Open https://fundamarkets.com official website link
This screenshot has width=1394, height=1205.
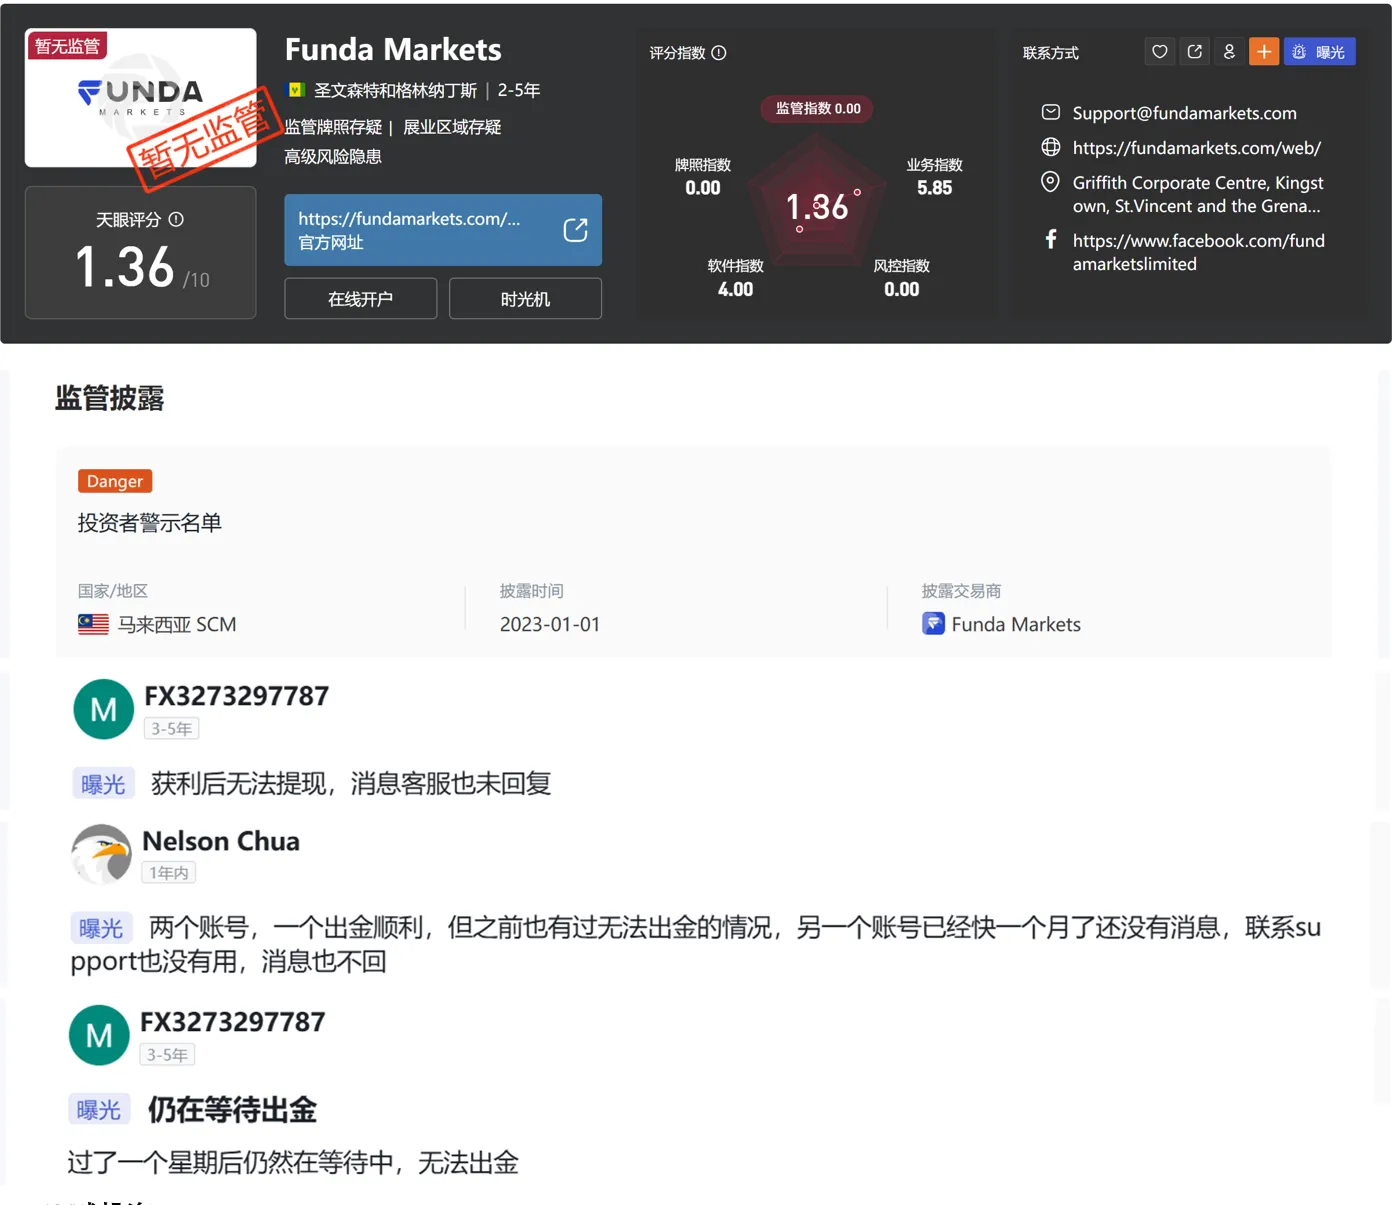pyautogui.click(x=443, y=230)
